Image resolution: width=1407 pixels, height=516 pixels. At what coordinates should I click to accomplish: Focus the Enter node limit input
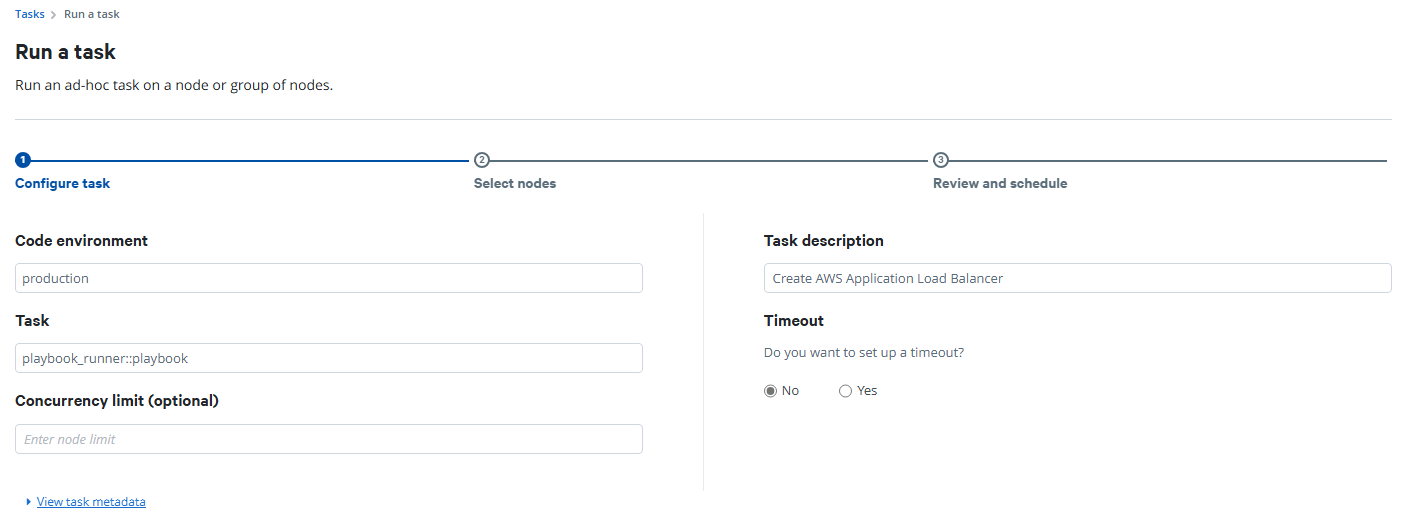[328, 439]
